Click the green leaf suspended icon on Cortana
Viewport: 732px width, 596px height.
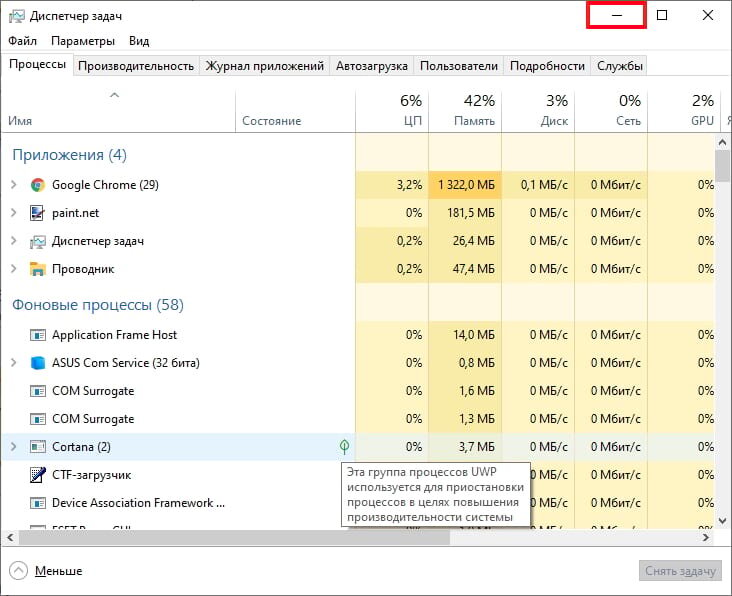pos(345,447)
